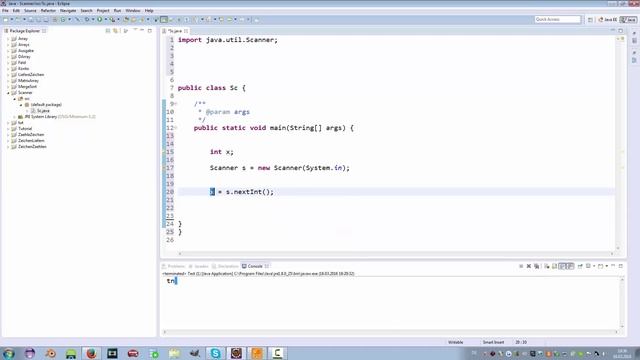
Task: Open the Navigate menu
Action: 68,11
